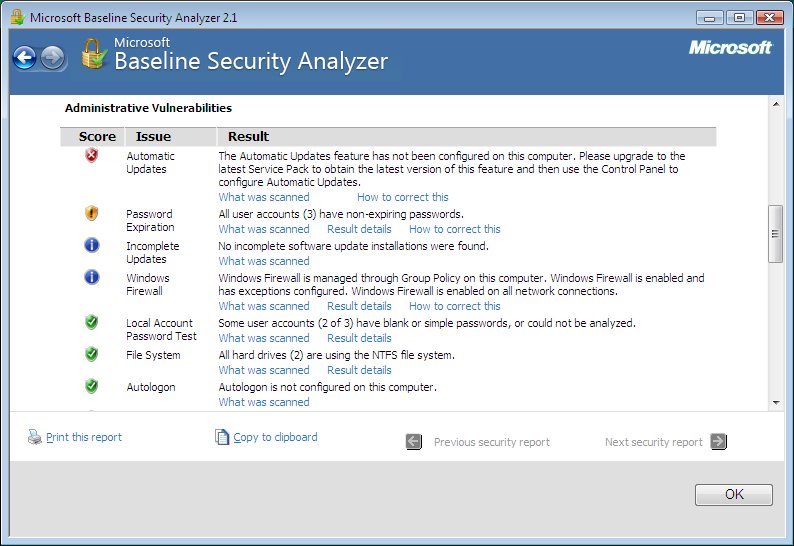
Task: Click the printer icon beside Print this report
Action: (x=34, y=437)
